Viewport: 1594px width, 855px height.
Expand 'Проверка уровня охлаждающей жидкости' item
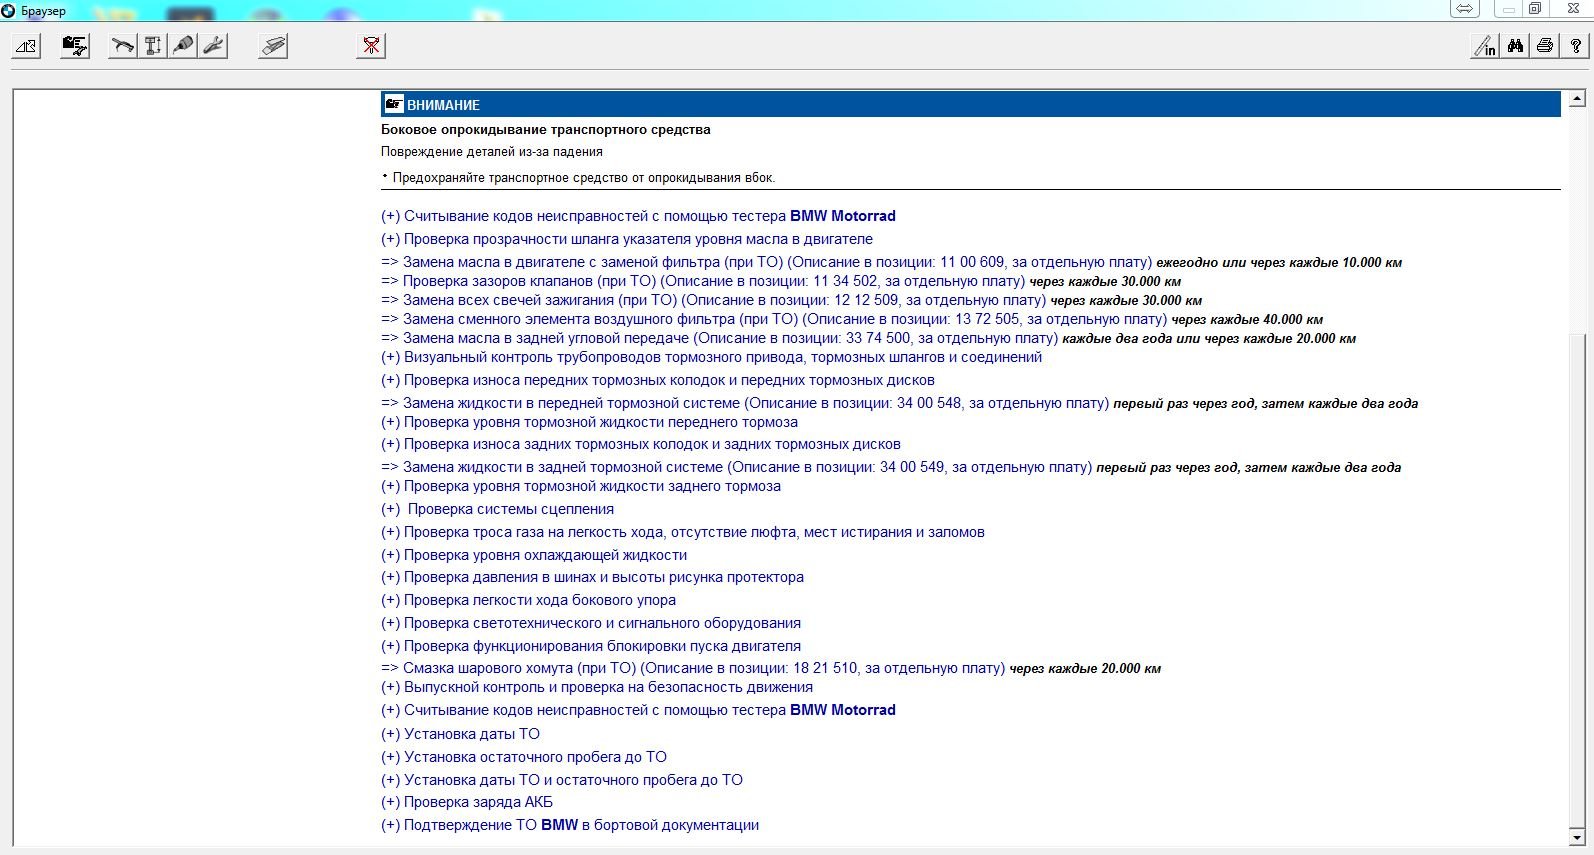coord(545,555)
